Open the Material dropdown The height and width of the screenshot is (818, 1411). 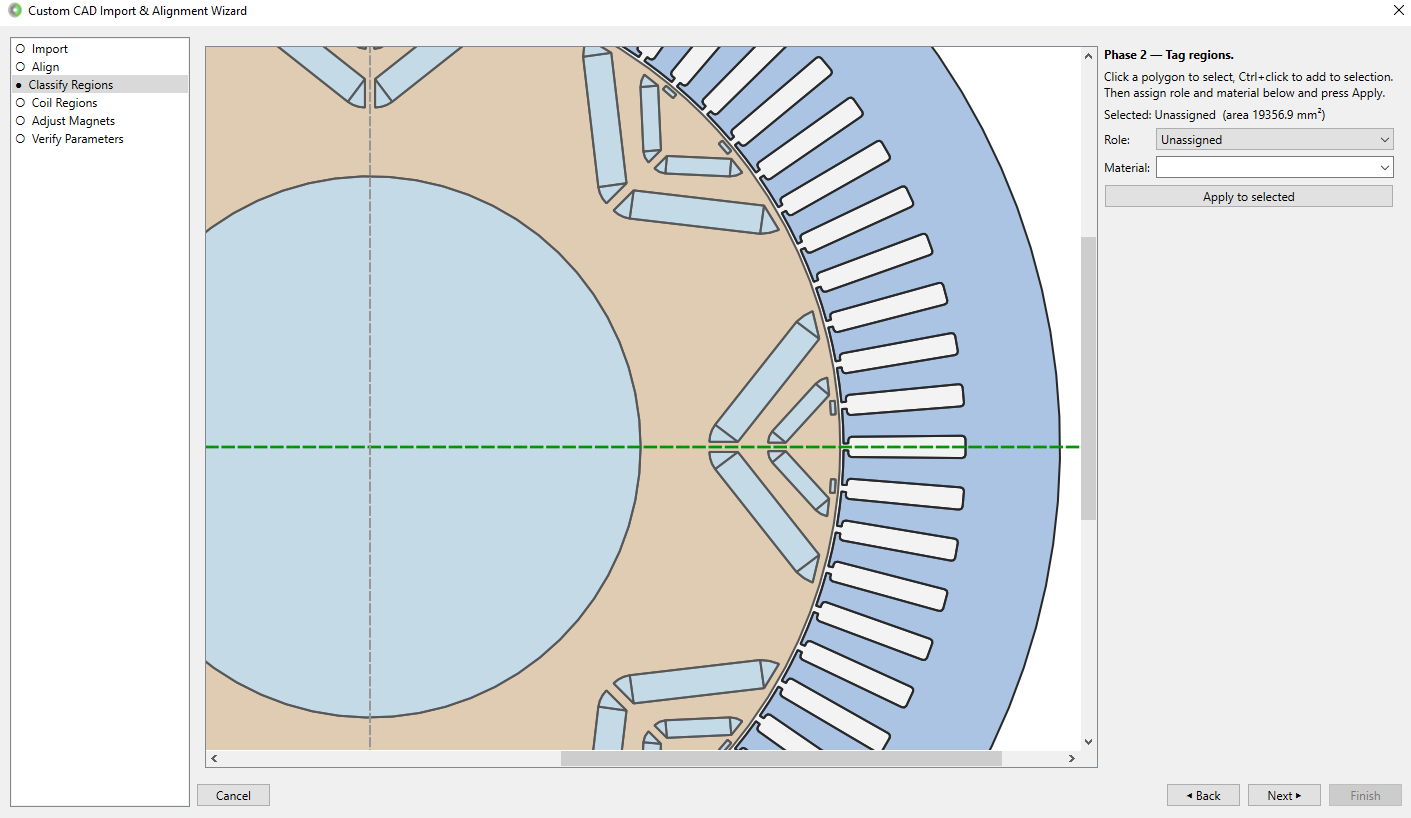pos(1274,168)
